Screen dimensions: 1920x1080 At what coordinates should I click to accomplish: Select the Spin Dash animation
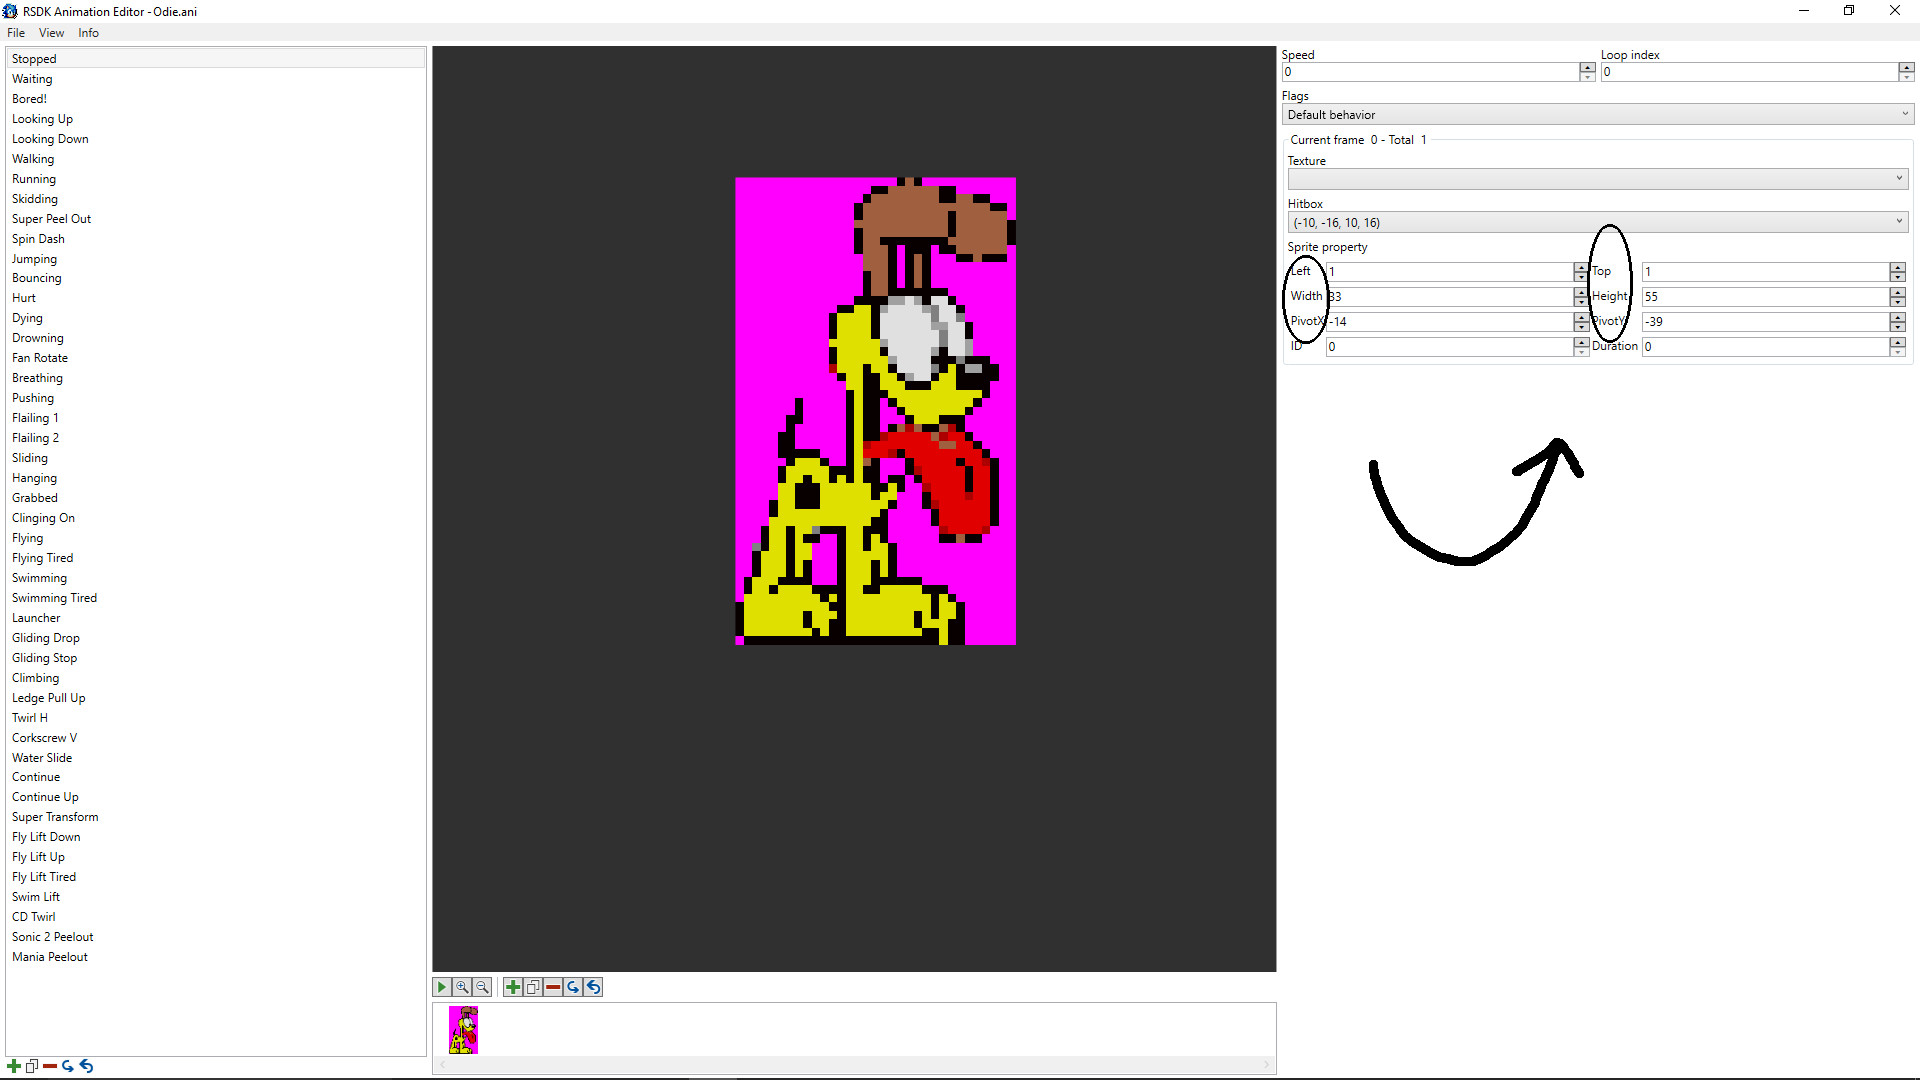pos(38,238)
